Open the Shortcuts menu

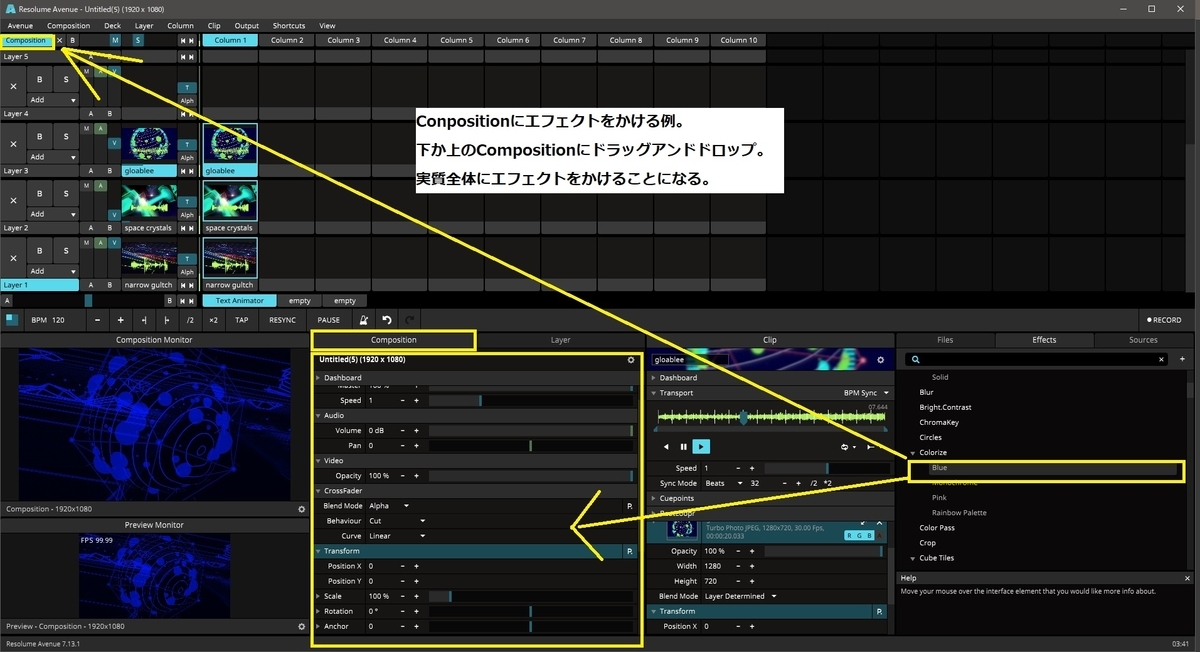click(x=289, y=26)
